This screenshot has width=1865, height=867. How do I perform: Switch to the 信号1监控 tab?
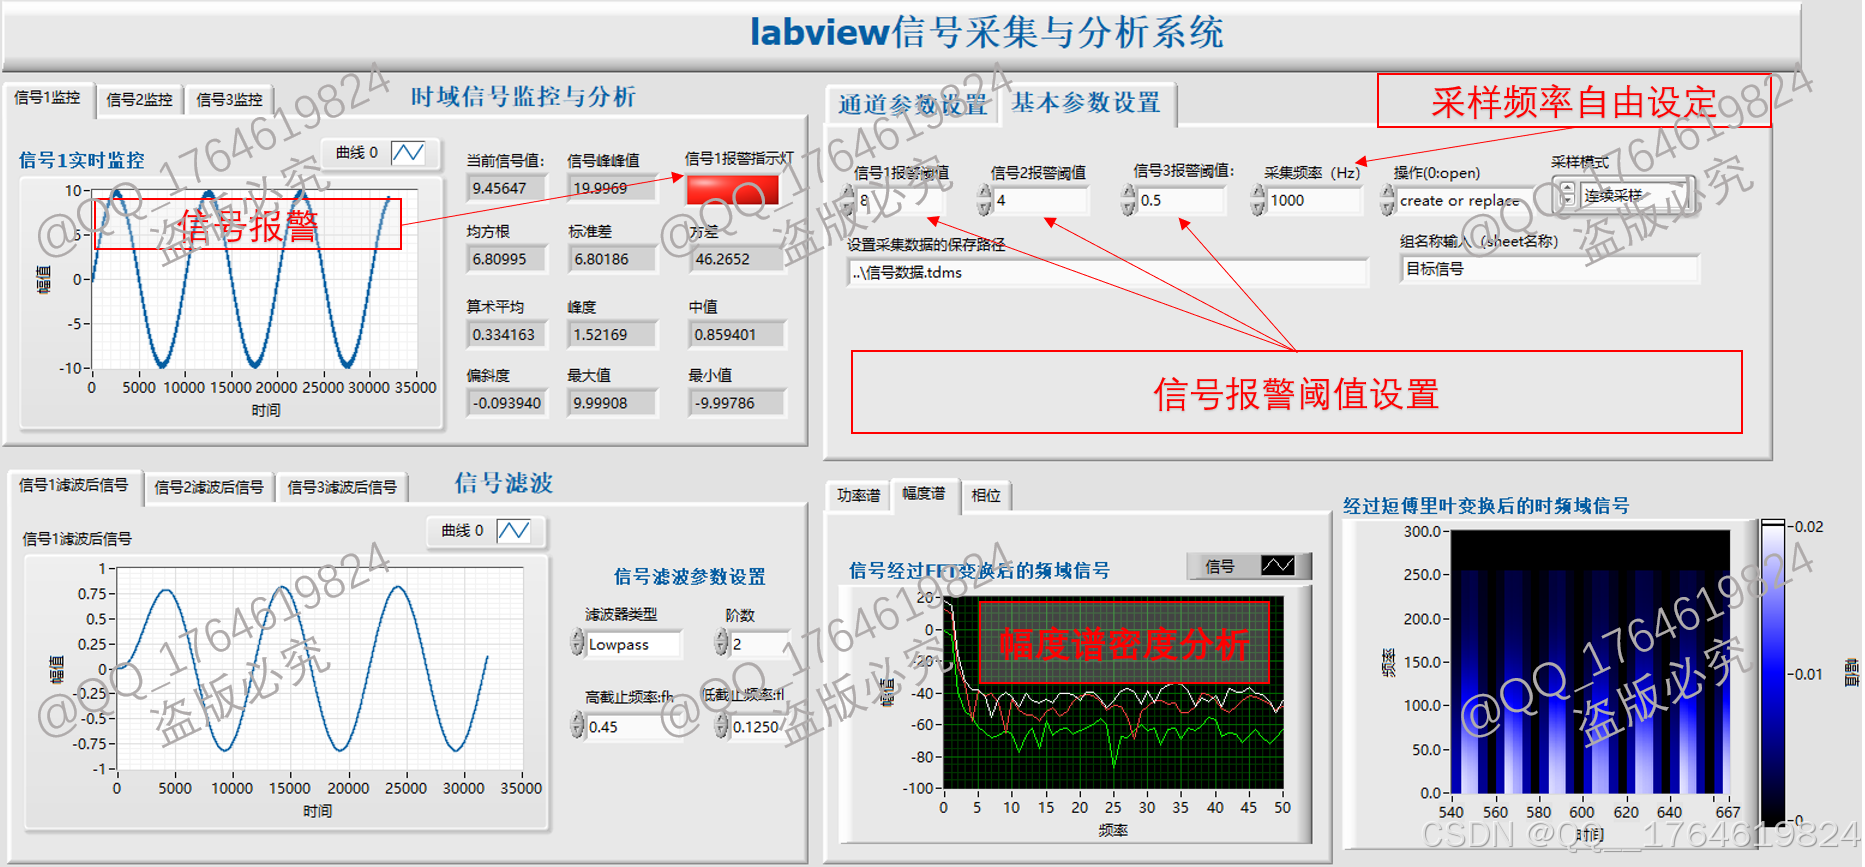pos(47,98)
